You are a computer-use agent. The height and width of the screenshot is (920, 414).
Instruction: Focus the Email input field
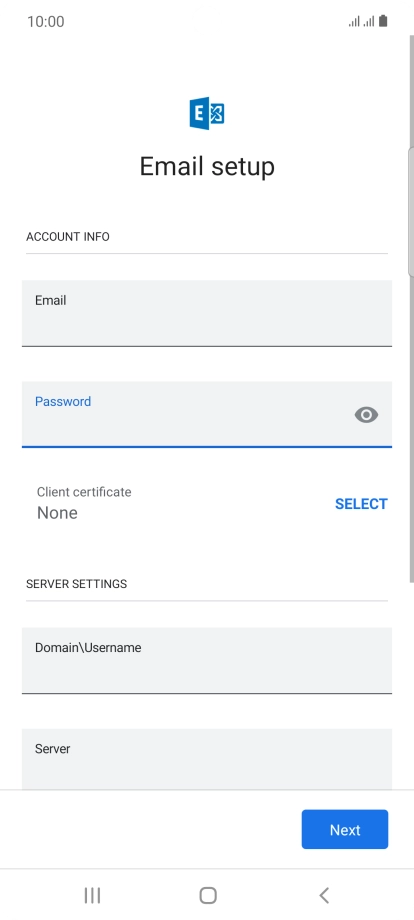point(207,313)
